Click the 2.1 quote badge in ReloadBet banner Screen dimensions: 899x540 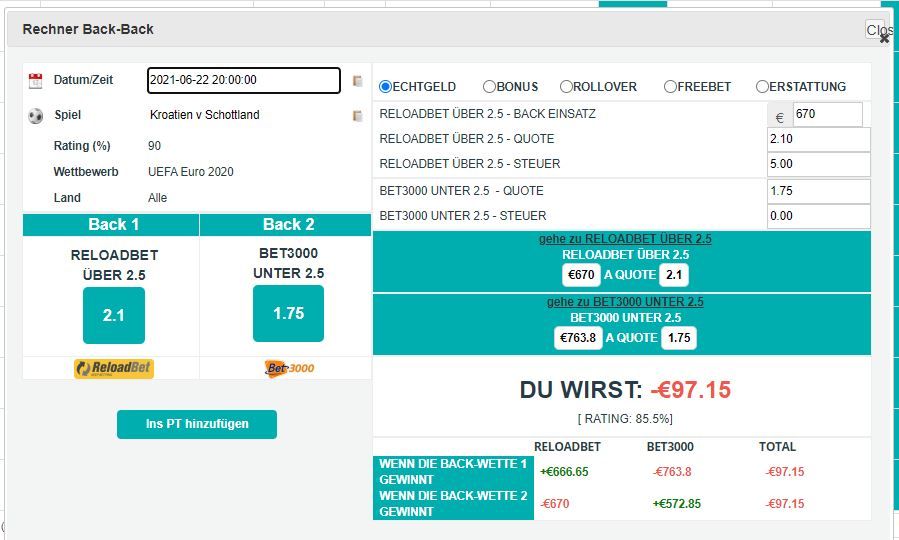coord(674,275)
